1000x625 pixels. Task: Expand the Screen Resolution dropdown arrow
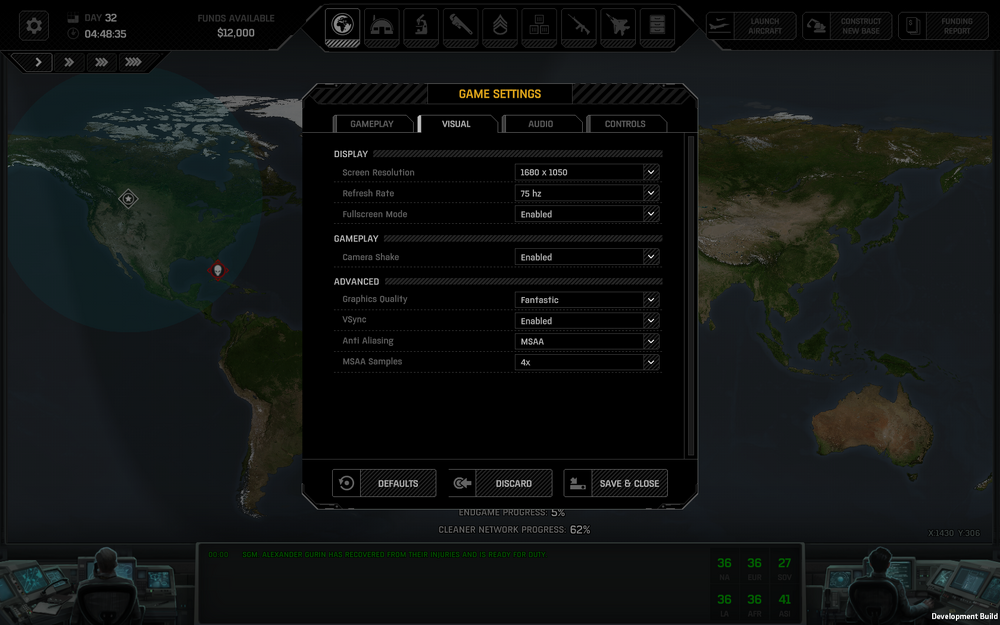tap(651, 172)
